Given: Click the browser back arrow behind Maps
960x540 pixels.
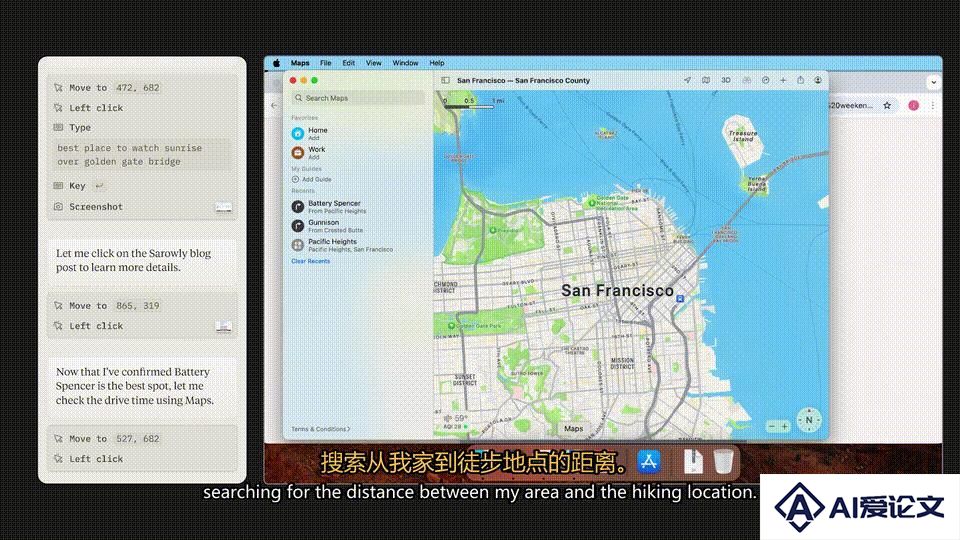Looking at the screenshot, I should pyautogui.click(x=274, y=105).
